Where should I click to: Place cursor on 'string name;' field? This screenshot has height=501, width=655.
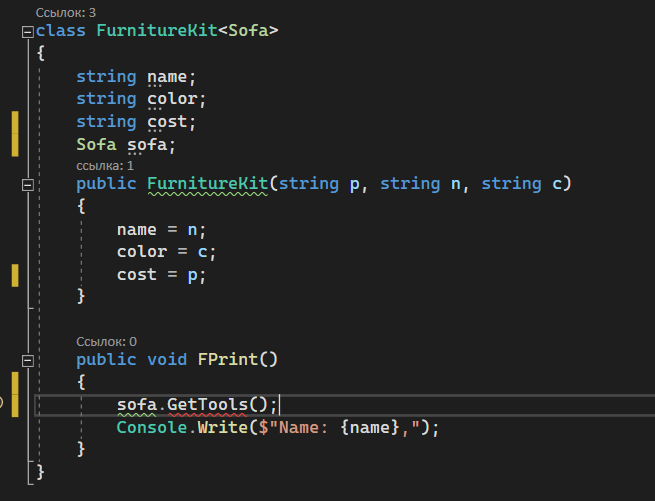(136, 77)
